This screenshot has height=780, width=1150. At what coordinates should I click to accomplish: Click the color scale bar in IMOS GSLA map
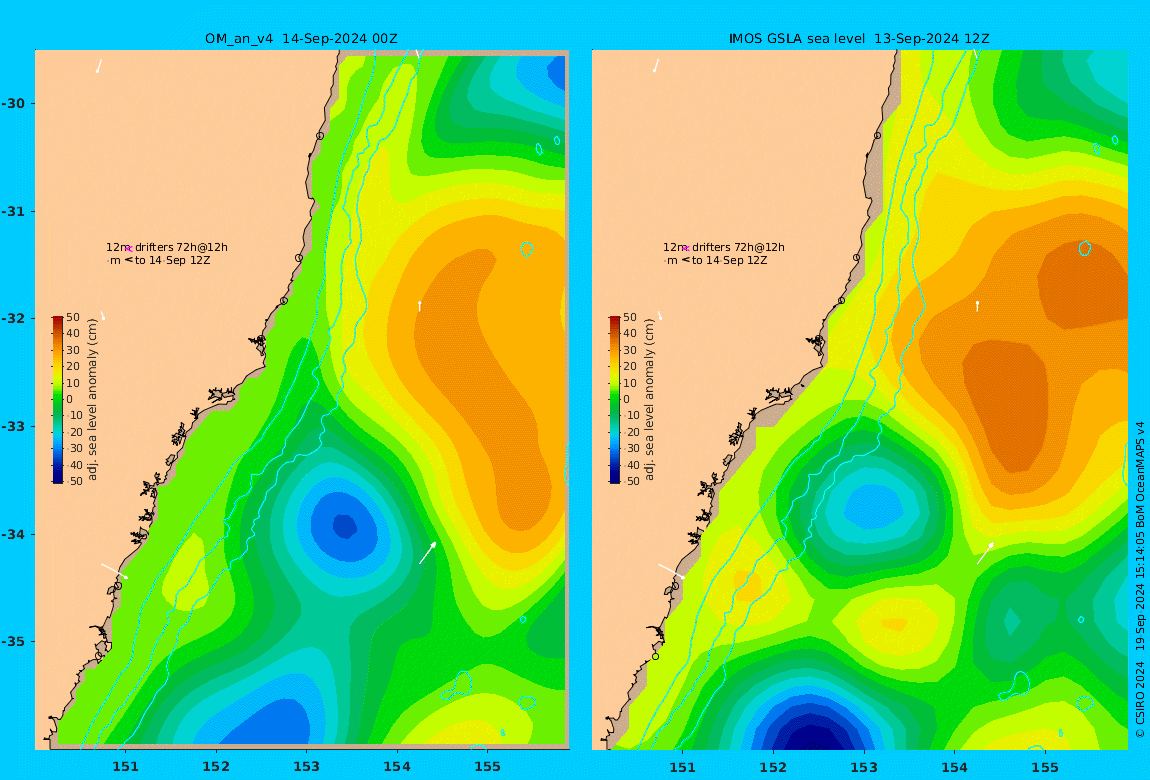pyautogui.click(x=615, y=400)
